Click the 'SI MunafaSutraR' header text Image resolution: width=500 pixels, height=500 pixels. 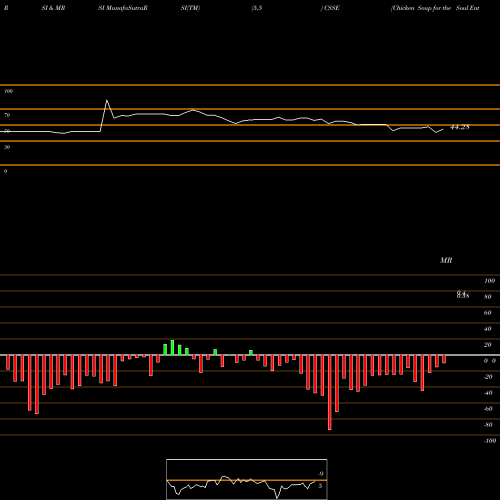click(x=123, y=8)
